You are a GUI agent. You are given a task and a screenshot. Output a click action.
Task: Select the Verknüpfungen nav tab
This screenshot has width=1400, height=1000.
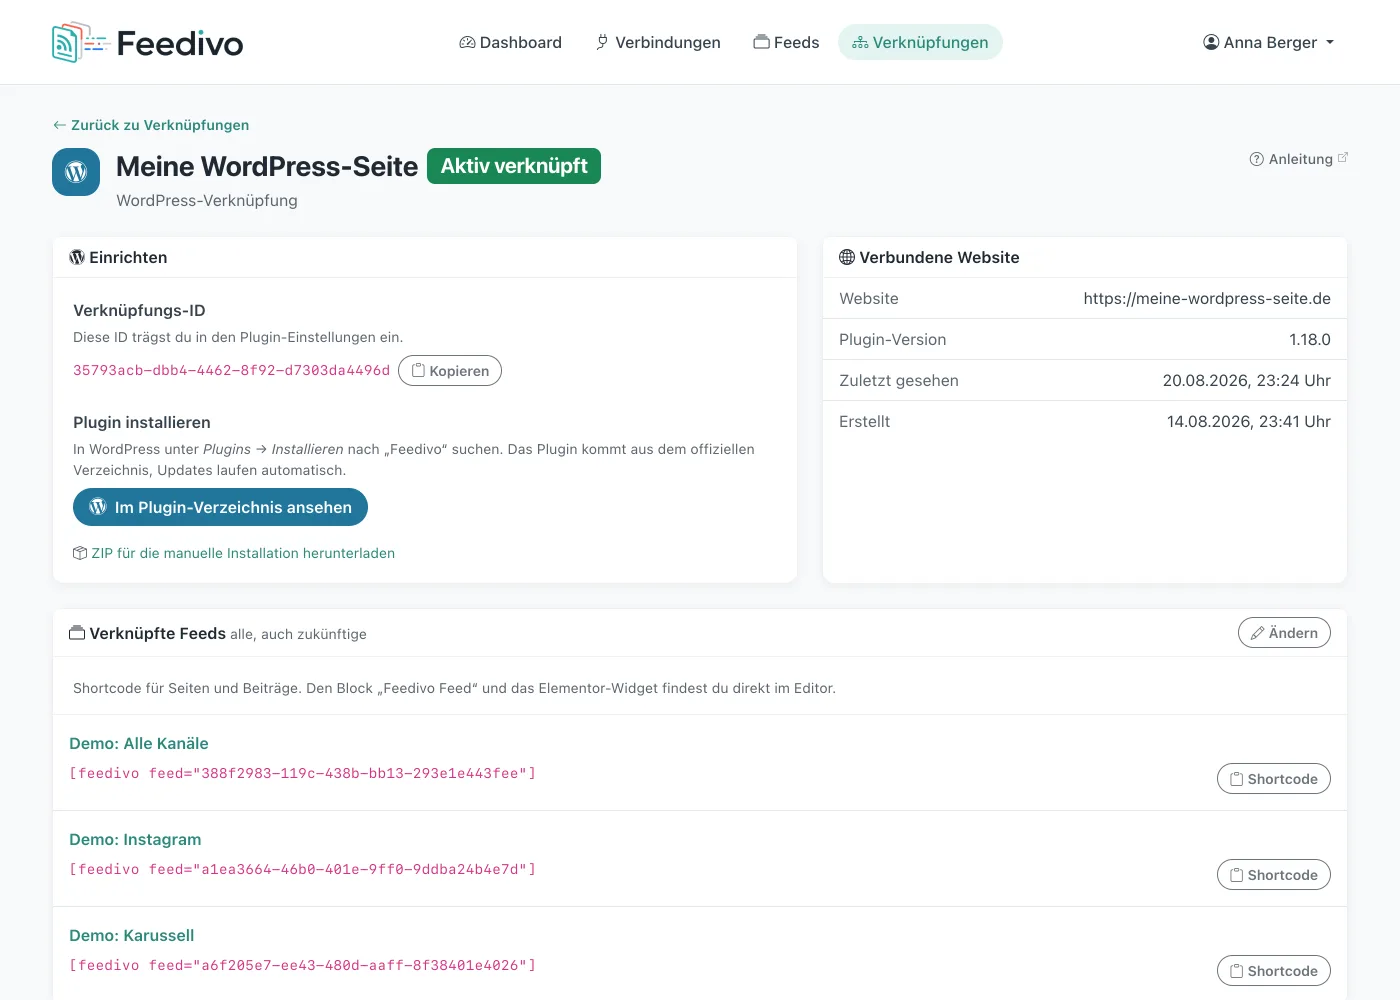920,42
